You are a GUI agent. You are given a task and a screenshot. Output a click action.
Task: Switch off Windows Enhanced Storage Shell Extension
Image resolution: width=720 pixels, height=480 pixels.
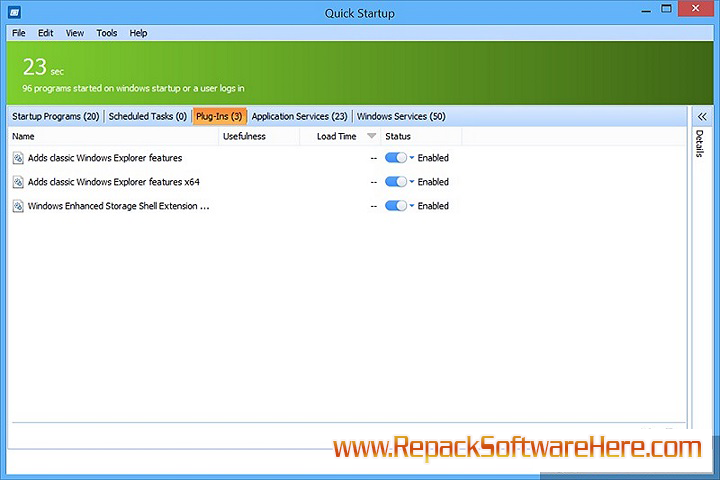coord(395,205)
